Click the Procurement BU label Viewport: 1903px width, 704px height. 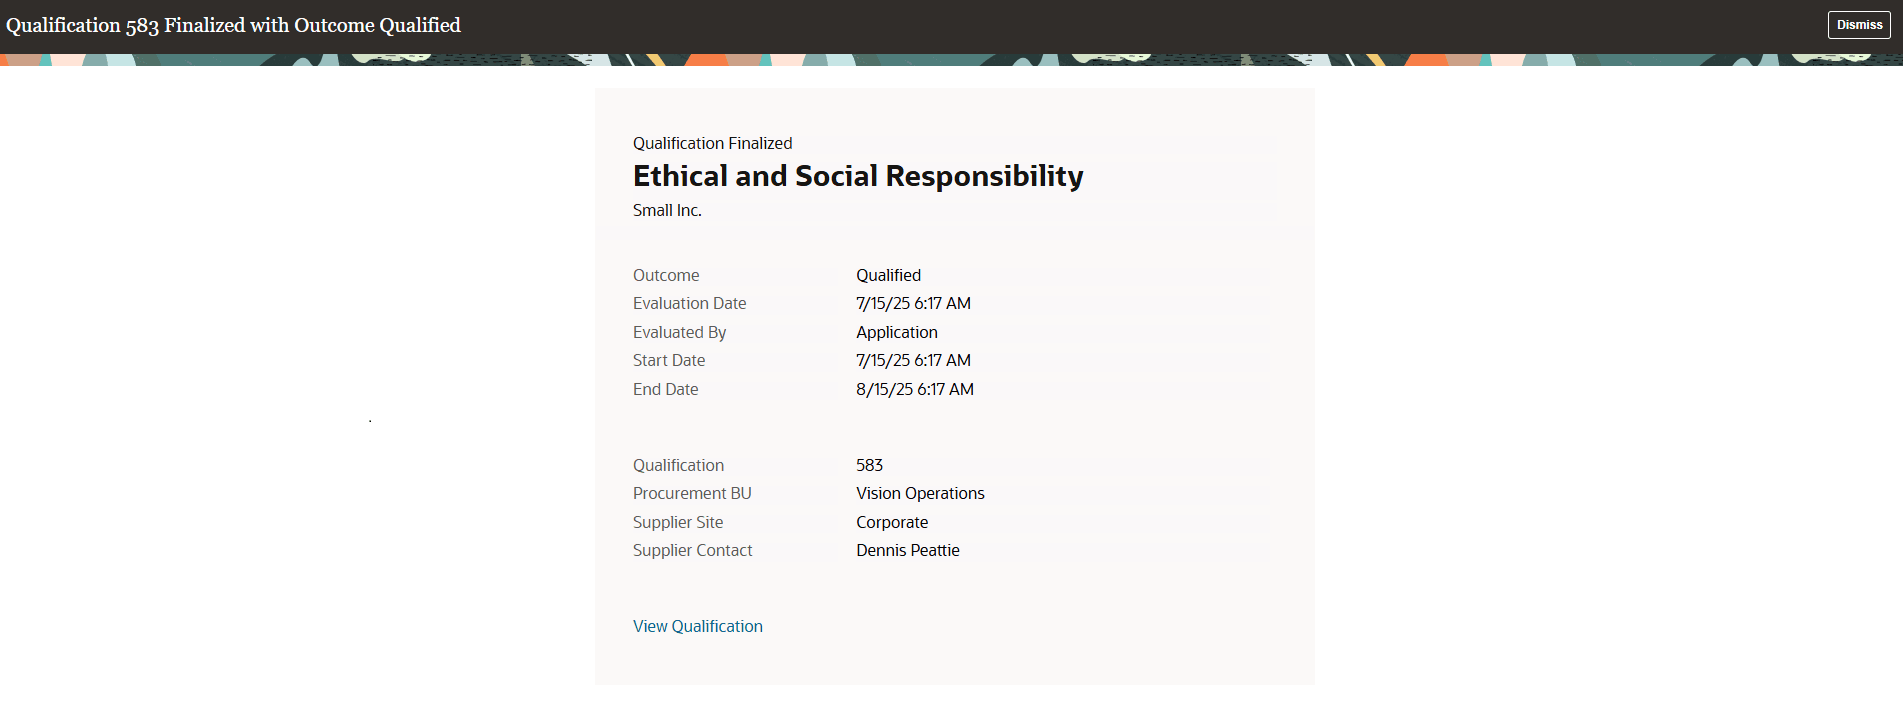click(x=692, y=493)
